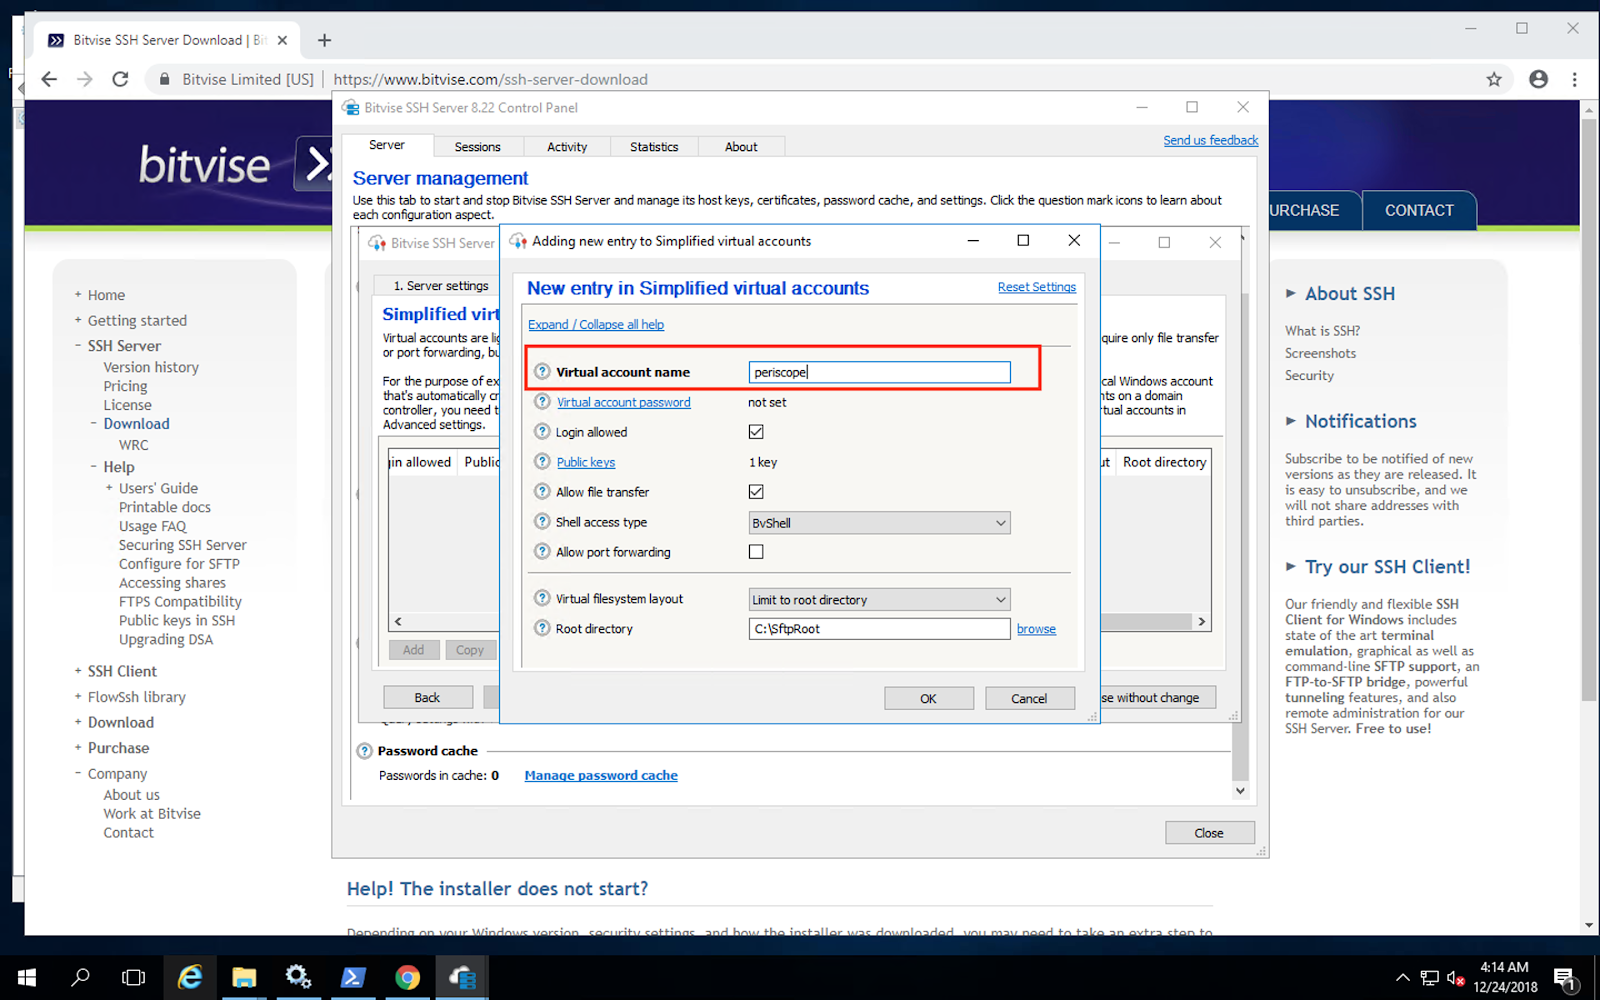Image resolution: width=1600 pixels, height=1000 pixels.
Task: Expand Users' Guide sidebar item
Action: click(109, 488)
